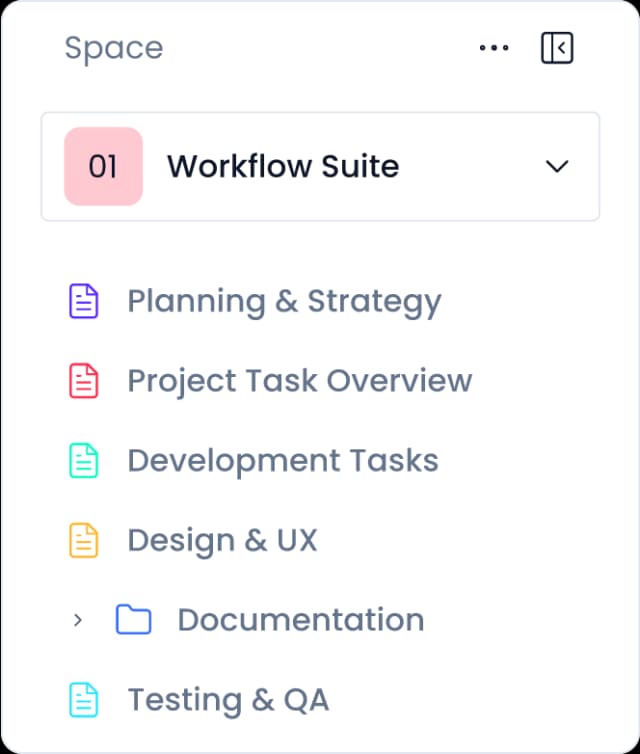Click the Workflow Suite workspace name
Image resolution: width=640 pixels, height=754 pixels.
[x=283, y=166]
